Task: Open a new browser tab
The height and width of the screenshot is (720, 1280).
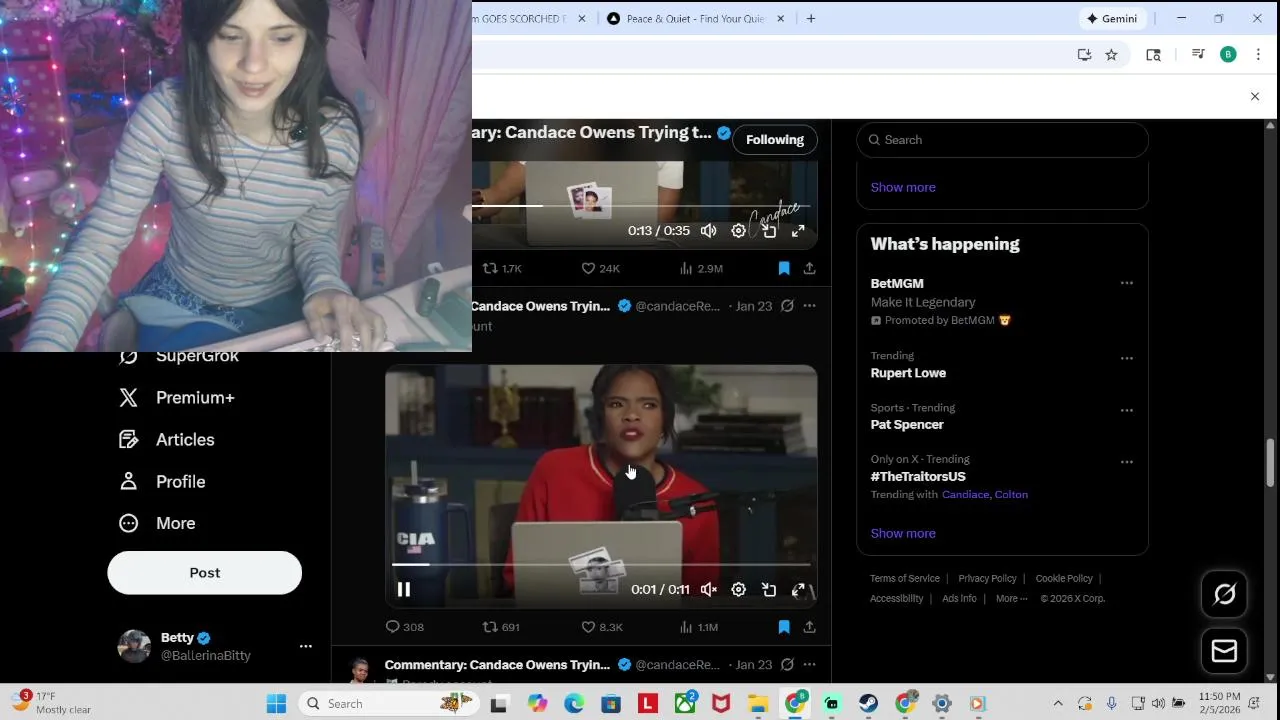Action: click(x=811, y=18)
